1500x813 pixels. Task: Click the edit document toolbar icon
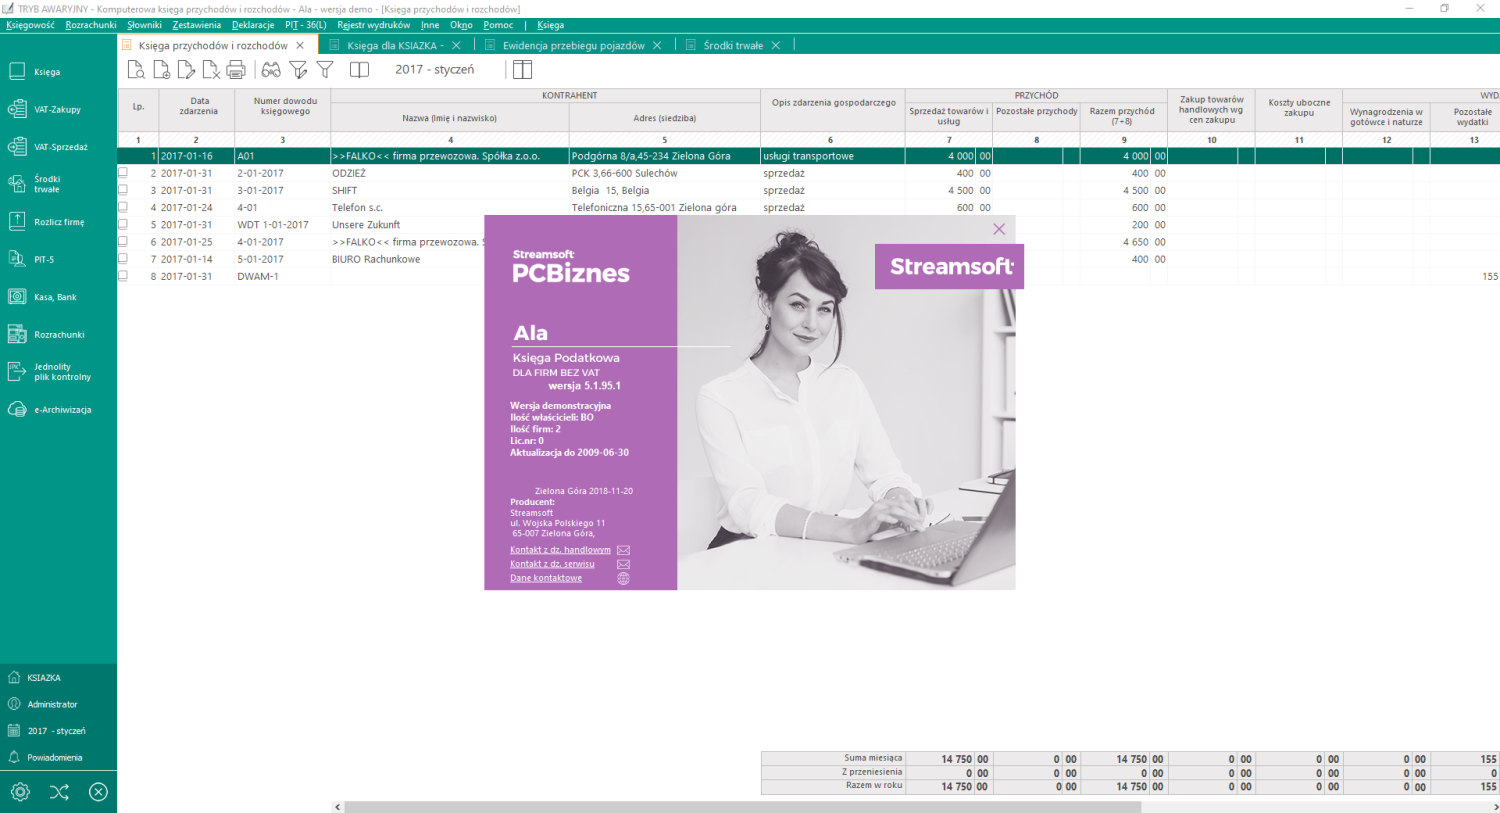(x=186, y=69)
